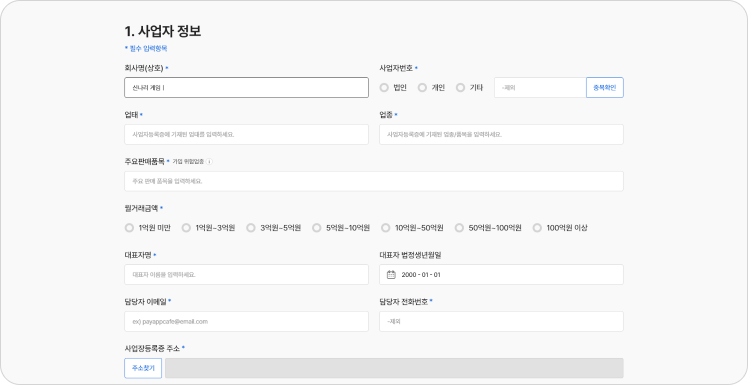Choose 3억원~5억원 monthly amount
The width and height of the screenshot is (748, 385).
pyautogui.click(x=251, y=228)
